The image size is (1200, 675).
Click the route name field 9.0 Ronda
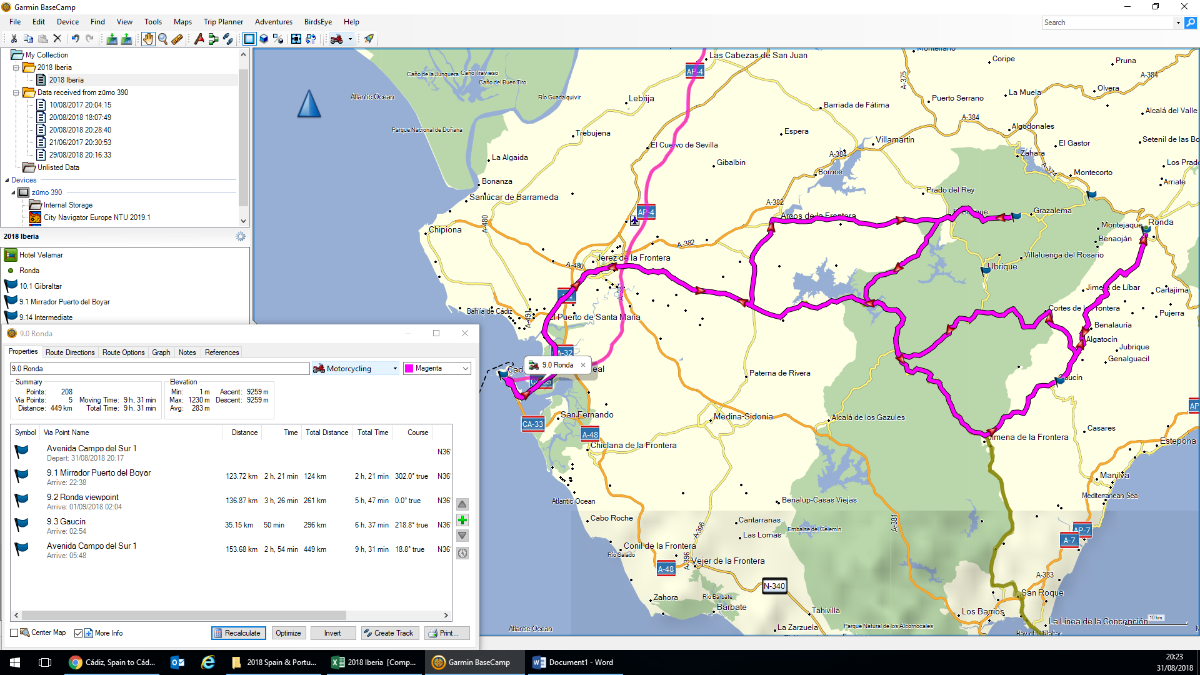[x=159, y=368]
